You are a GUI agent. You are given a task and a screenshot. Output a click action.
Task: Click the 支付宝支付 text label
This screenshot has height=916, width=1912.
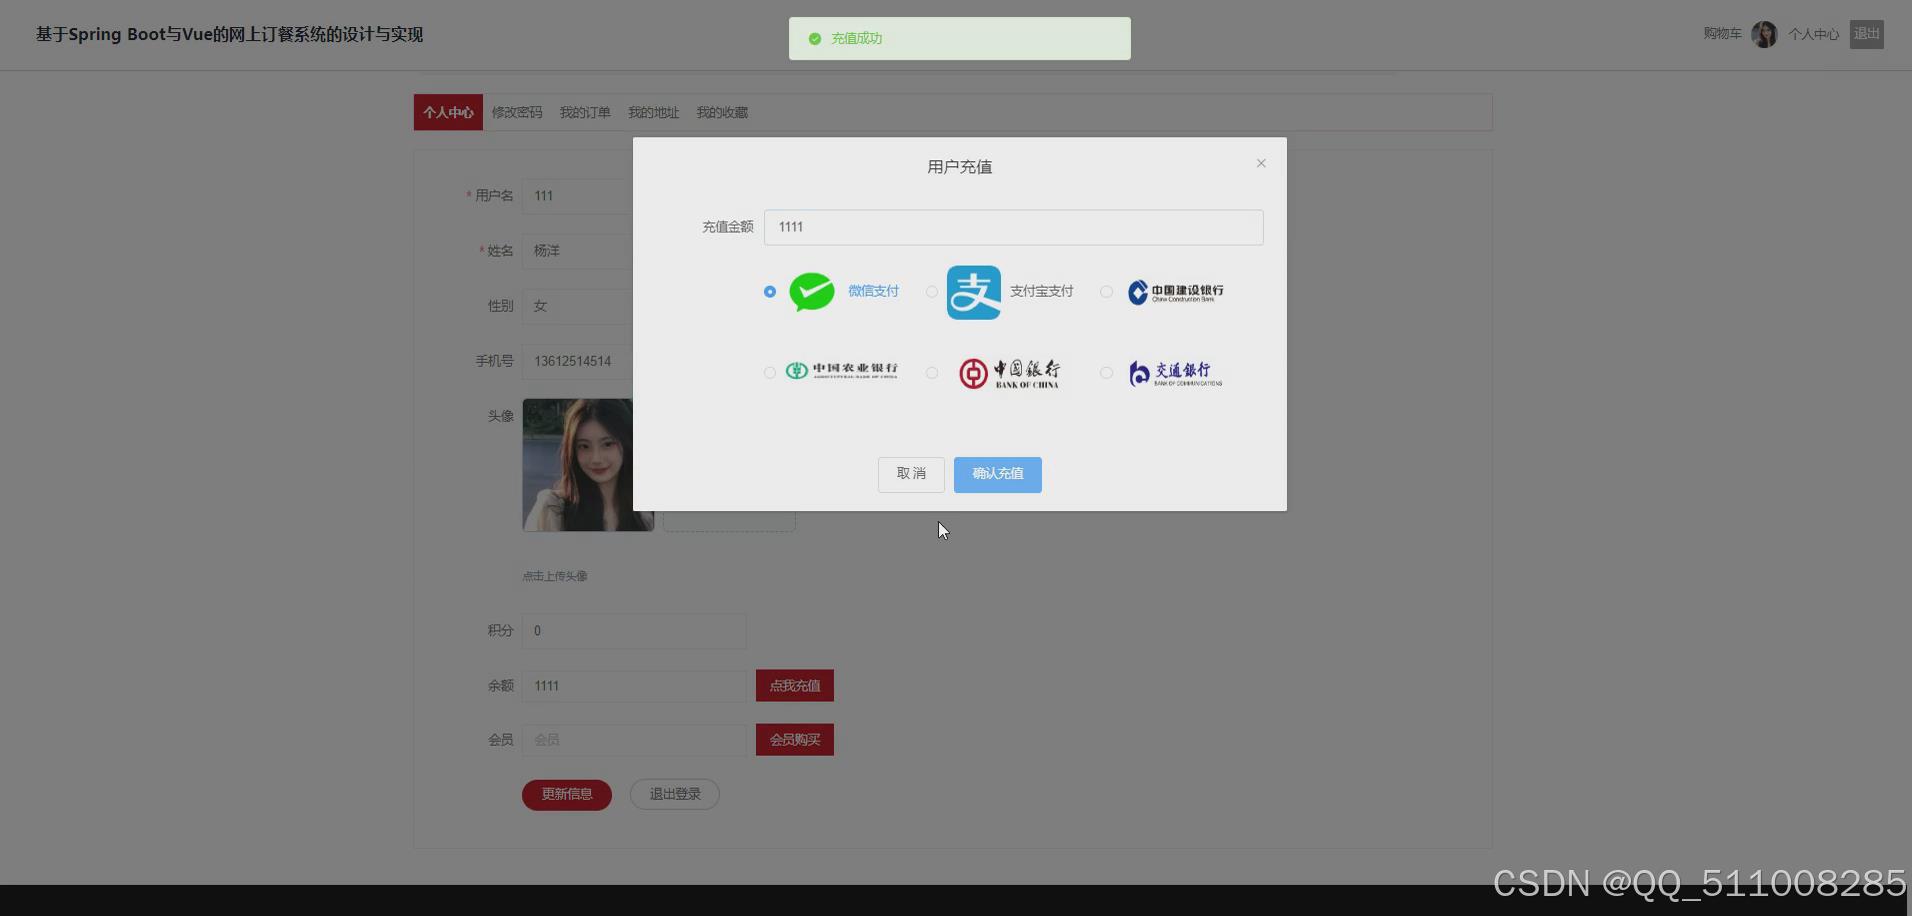(1041, 291)
